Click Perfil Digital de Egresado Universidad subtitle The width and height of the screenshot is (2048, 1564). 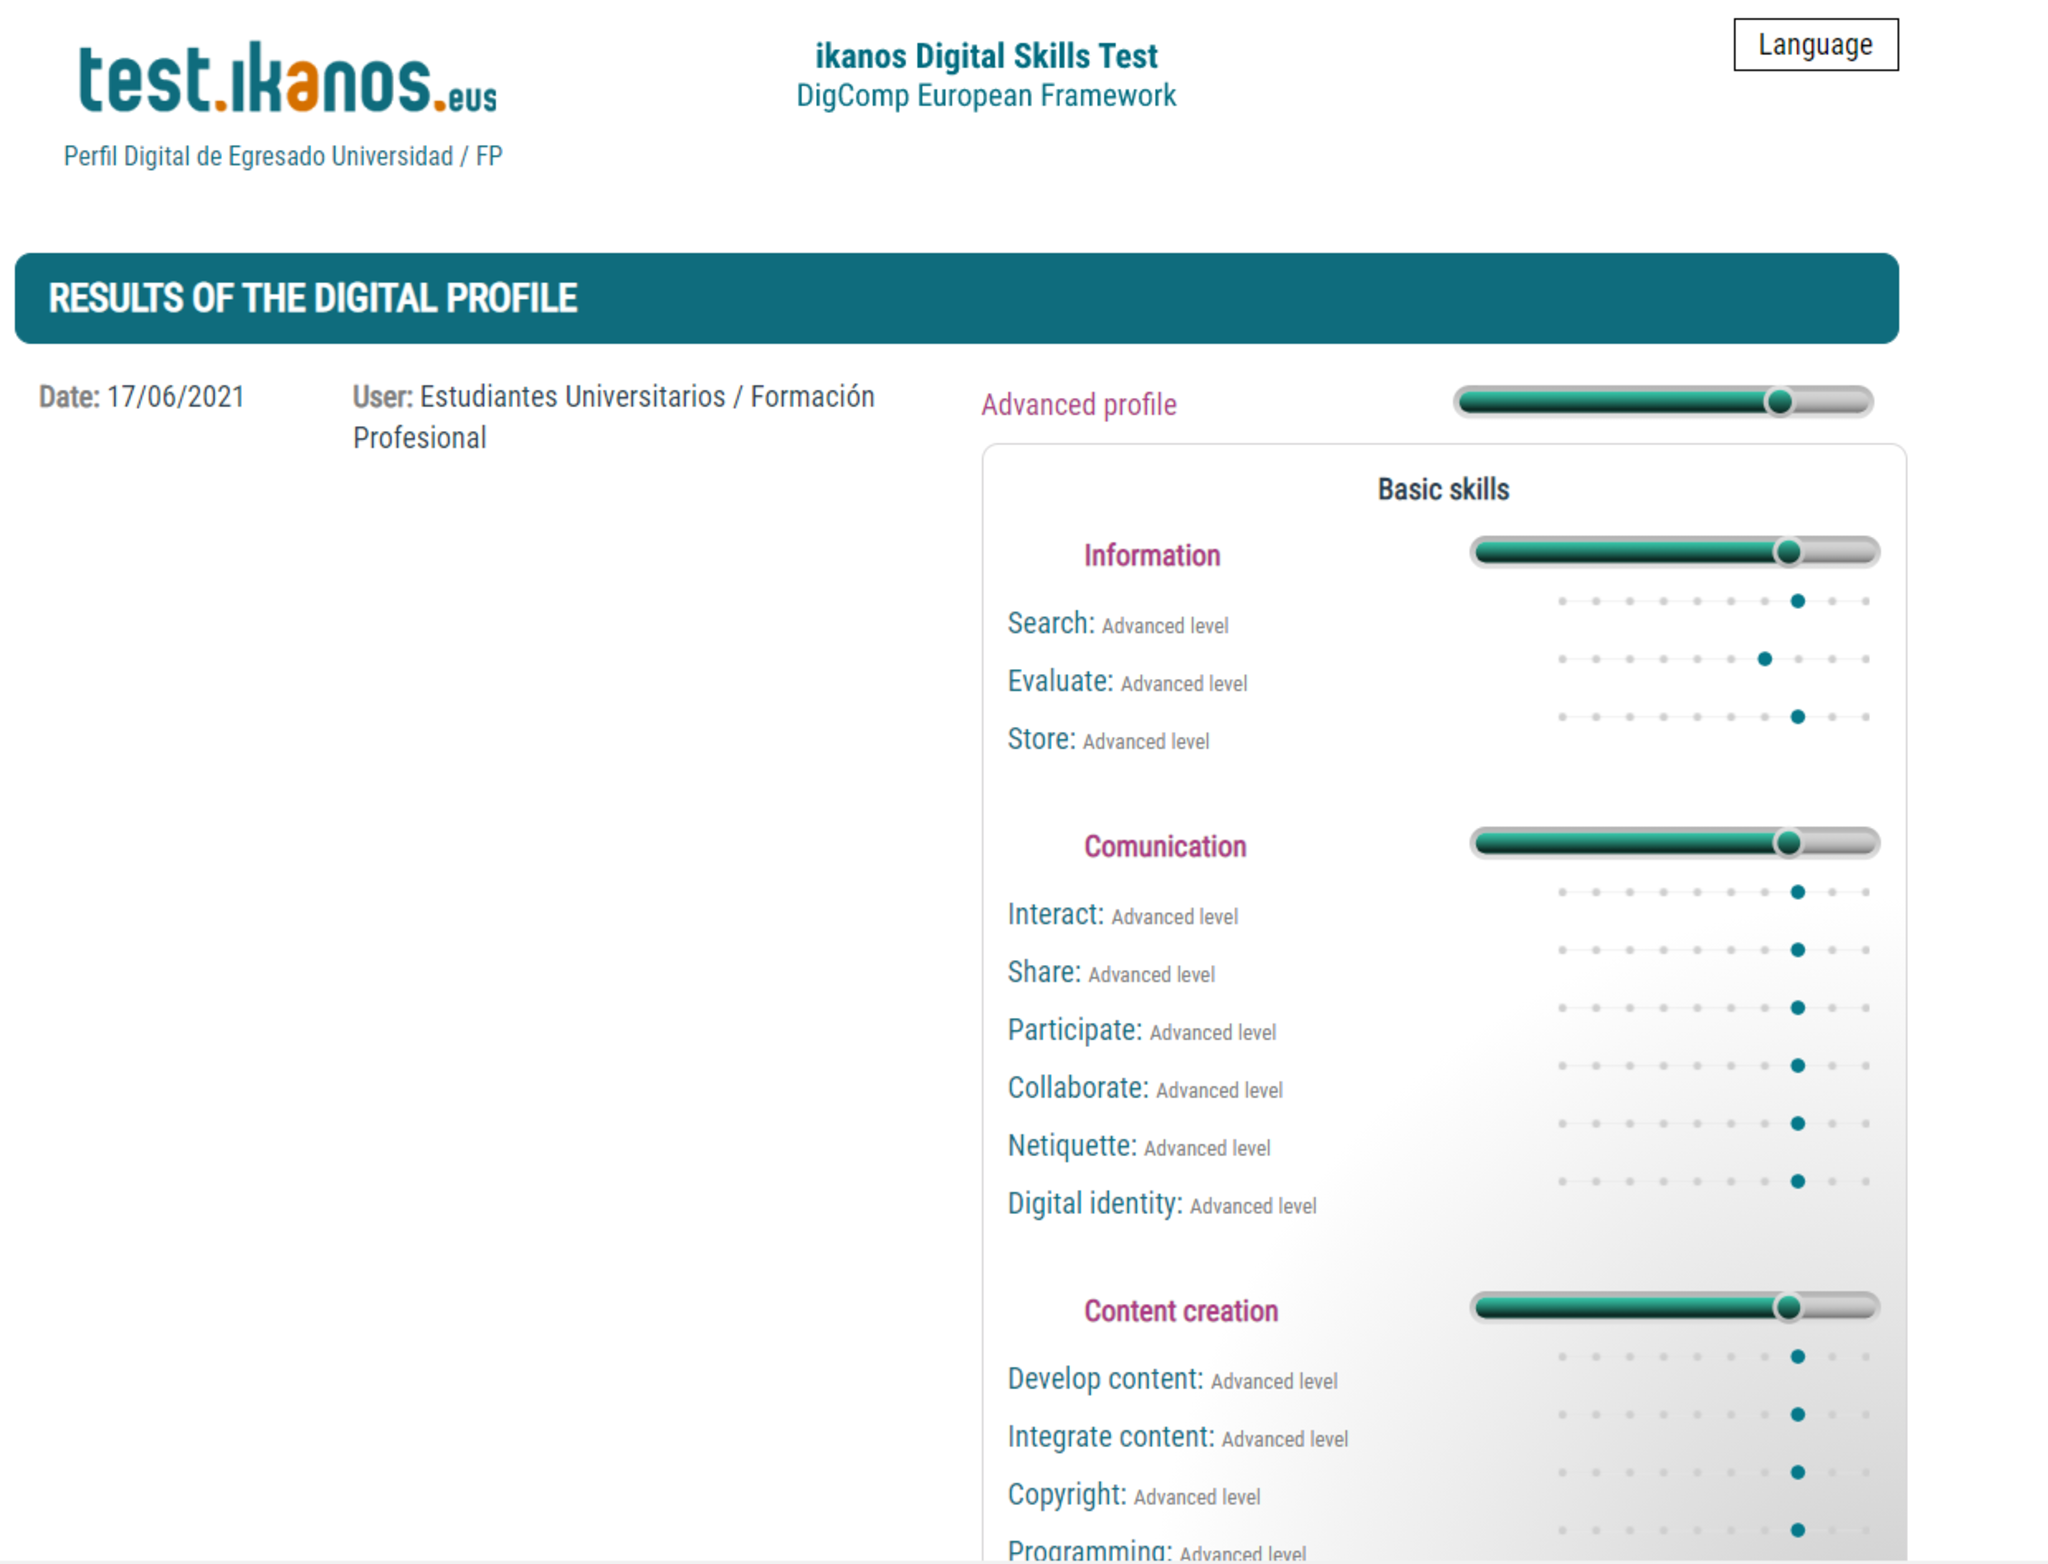283,157
